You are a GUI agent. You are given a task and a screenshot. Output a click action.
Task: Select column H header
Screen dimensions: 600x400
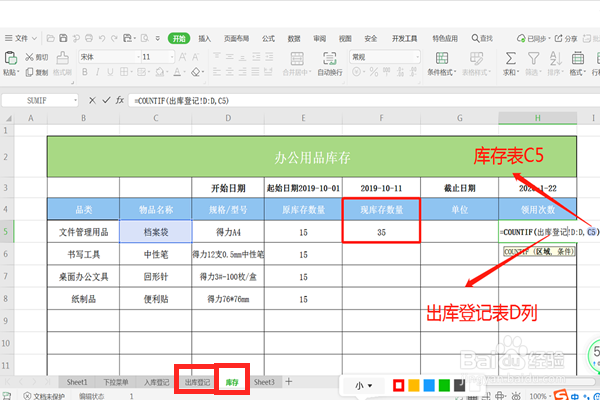pyautogui.click(x=537, y=118)
